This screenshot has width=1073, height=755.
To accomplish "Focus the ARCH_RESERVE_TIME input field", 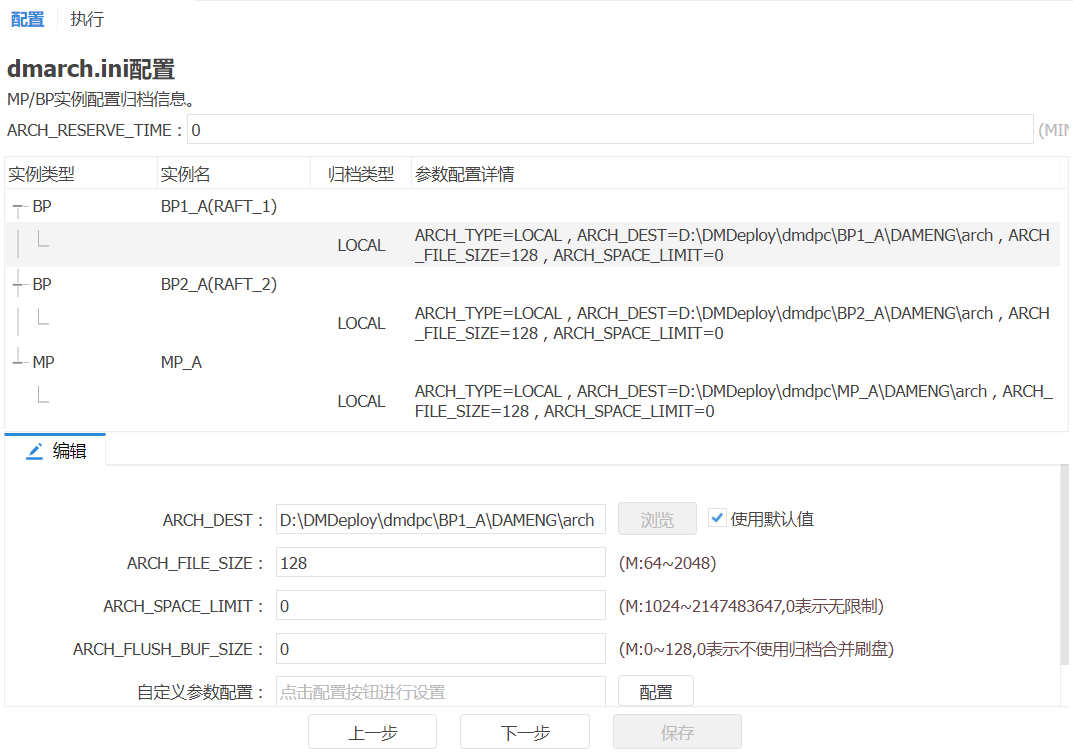I will 609,130.
